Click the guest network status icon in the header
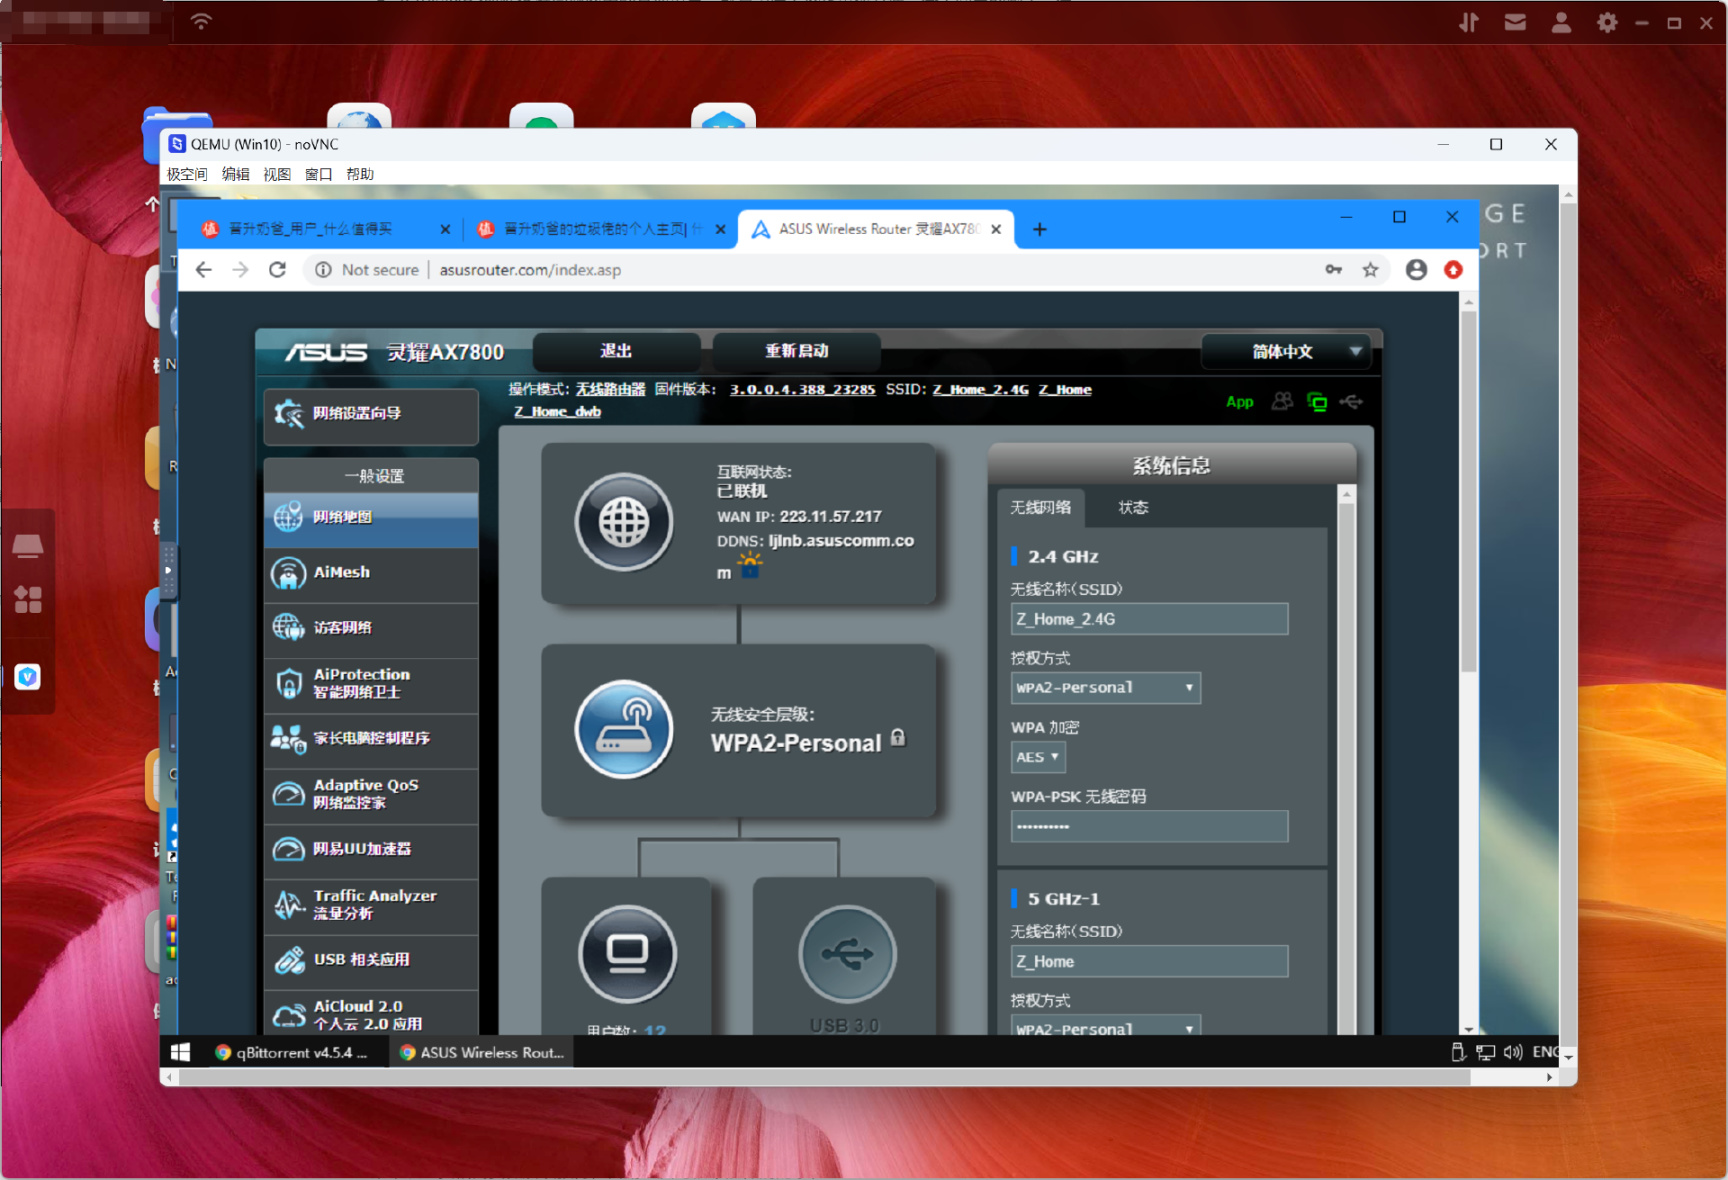 click(1282, 401)
